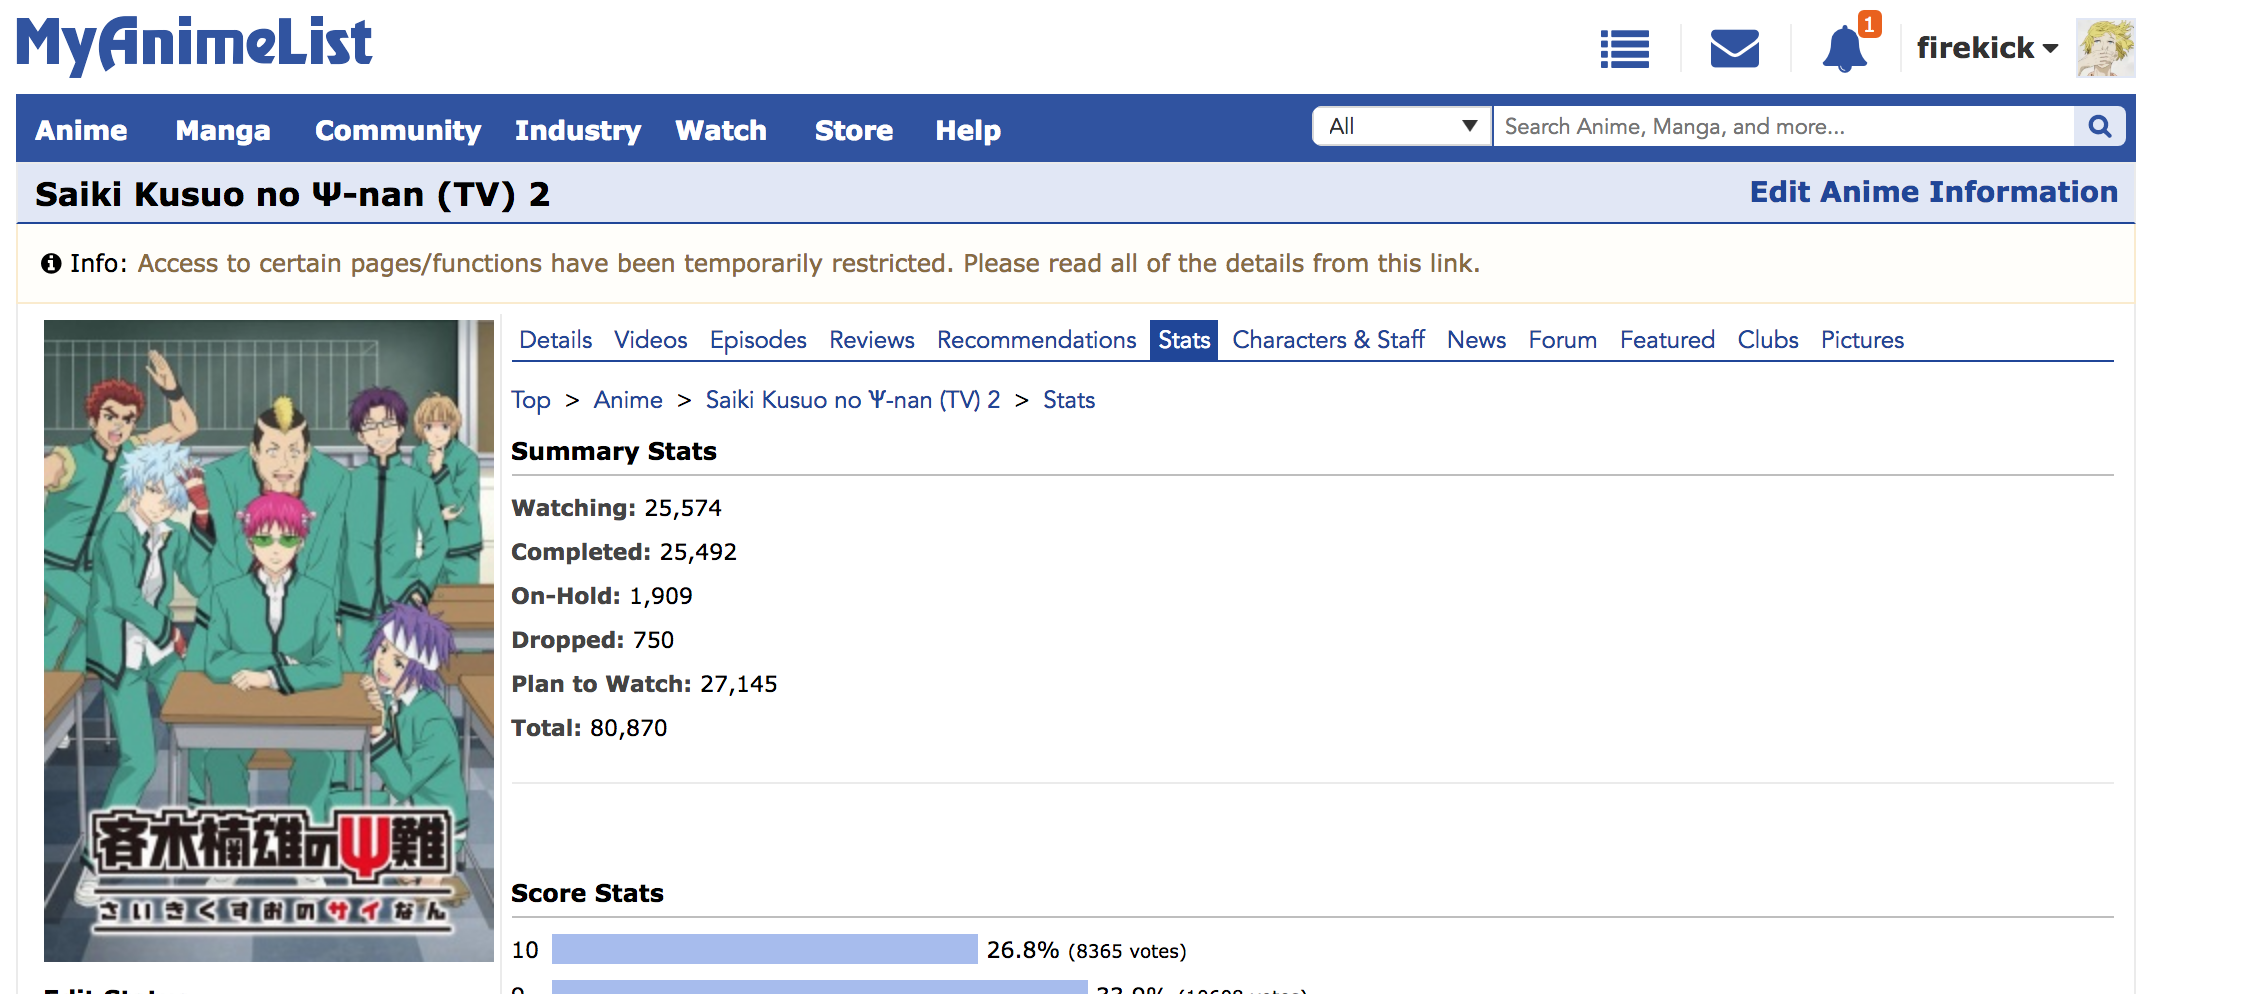Expand the firekick account dropdown
This screenshot has width=2262, height=994.
click(1987, 48)
